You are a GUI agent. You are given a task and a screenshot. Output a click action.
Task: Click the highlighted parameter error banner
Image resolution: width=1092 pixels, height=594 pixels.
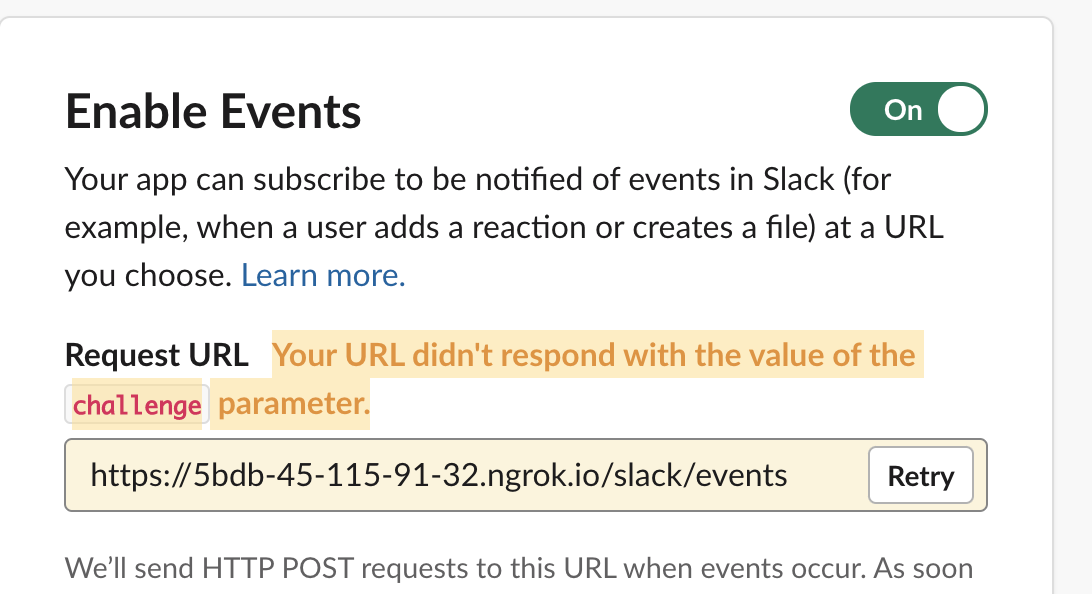coord(595,354)
